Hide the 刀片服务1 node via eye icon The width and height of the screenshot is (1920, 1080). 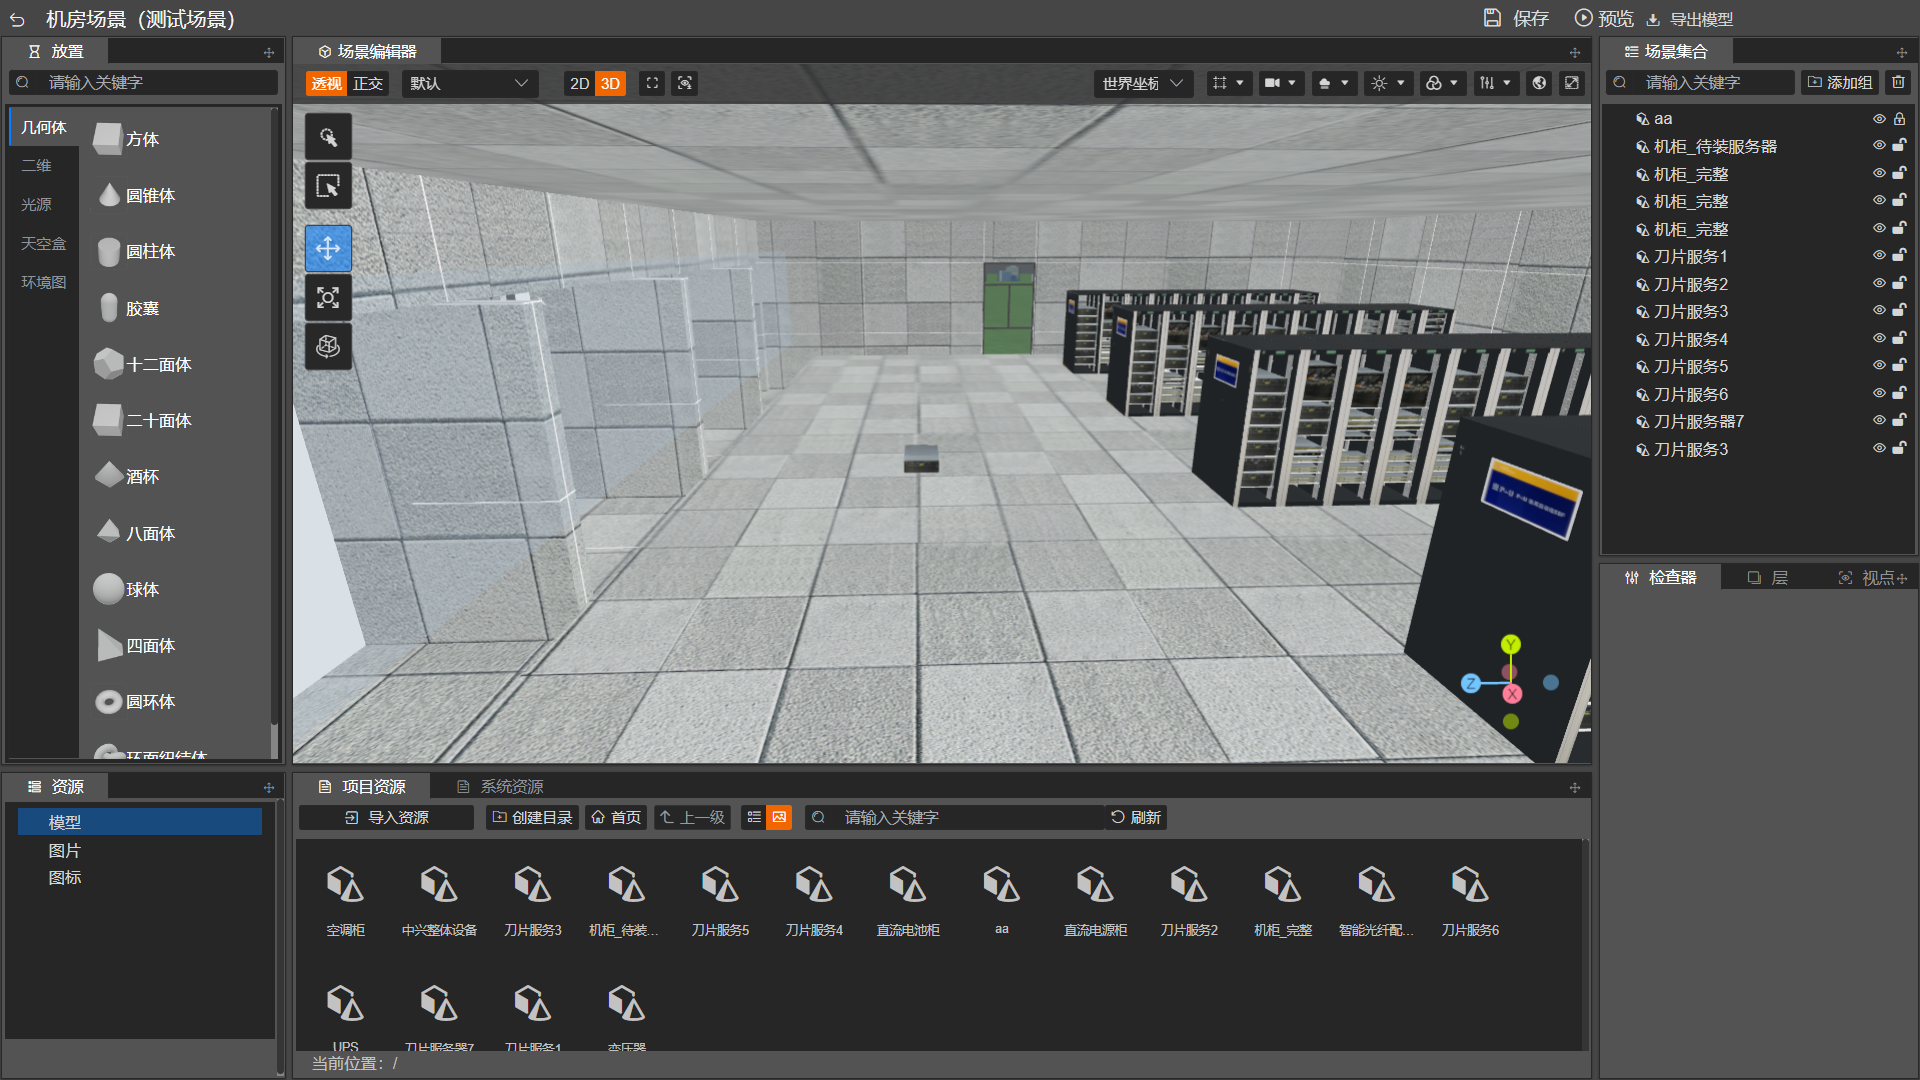tap(1879, 256)
